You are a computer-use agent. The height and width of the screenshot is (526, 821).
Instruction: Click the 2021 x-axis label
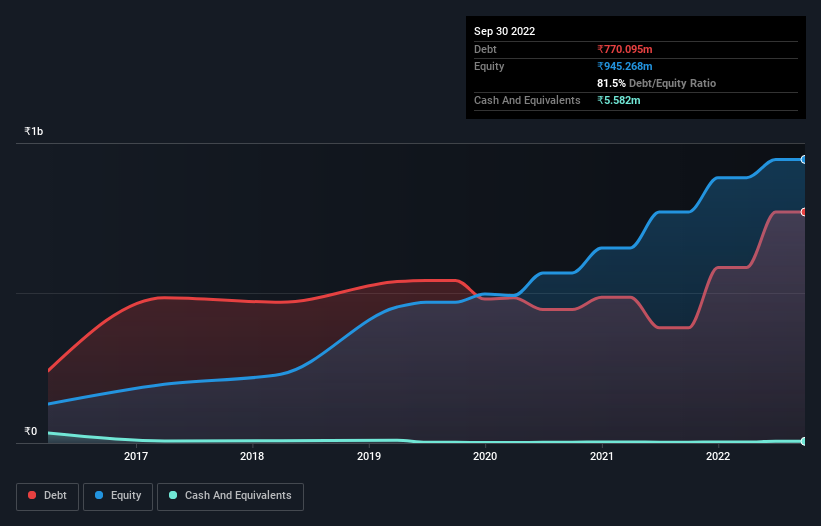click(x=602, y=456)
